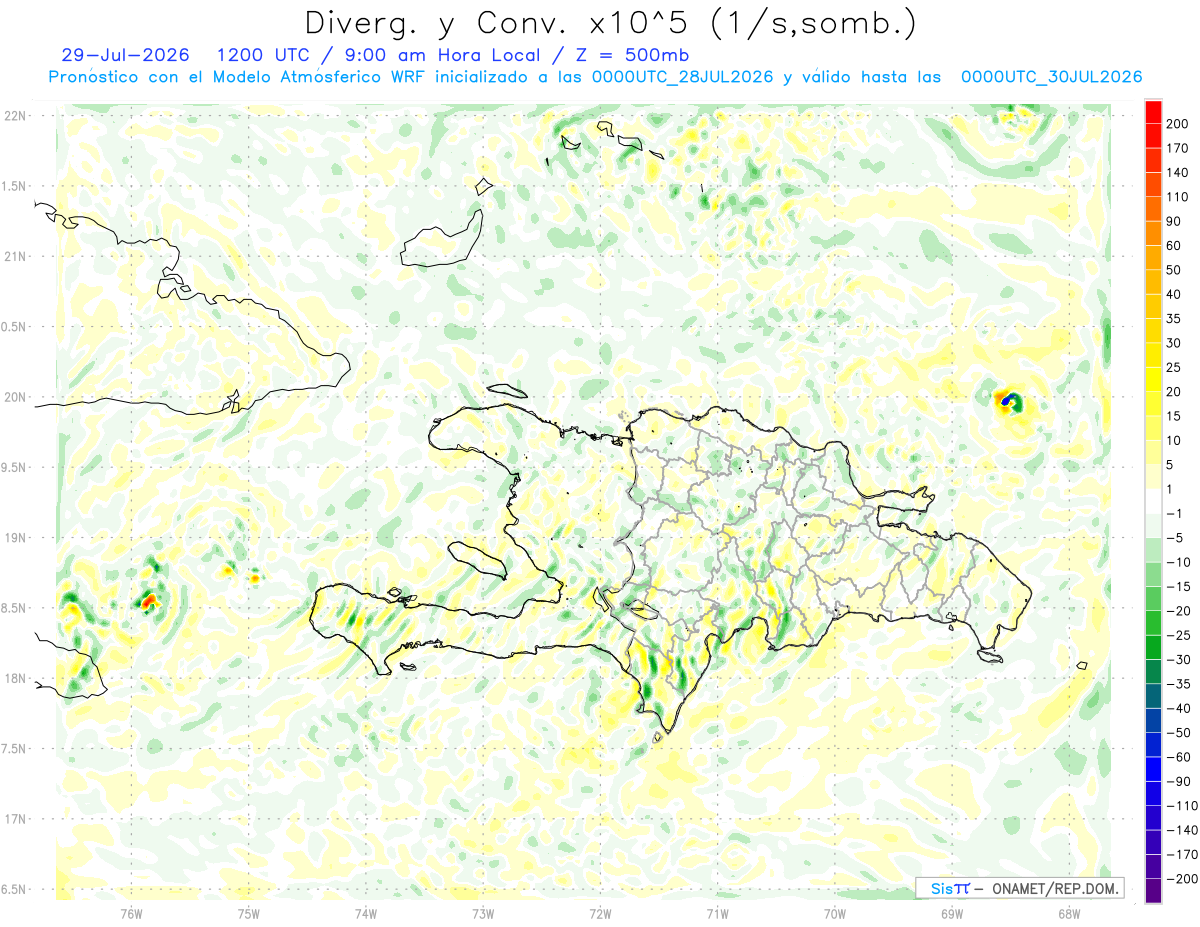1200x927 pixels.
Task: Click the '69W' longitude label
Action: tap(952, 913)
